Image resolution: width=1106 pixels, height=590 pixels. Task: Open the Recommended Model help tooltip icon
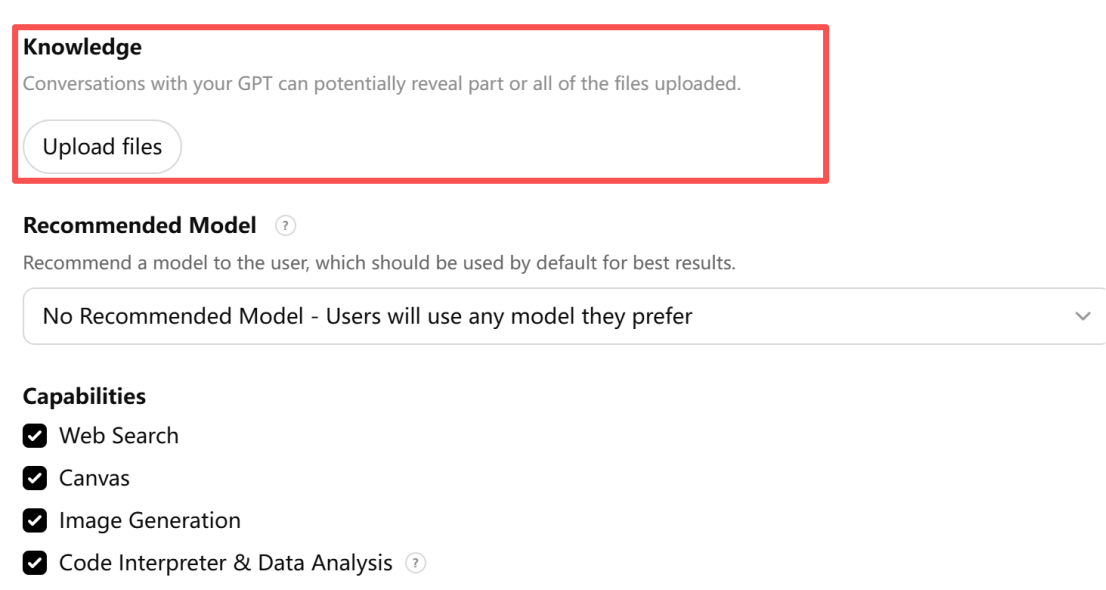[x=285, y=226]
